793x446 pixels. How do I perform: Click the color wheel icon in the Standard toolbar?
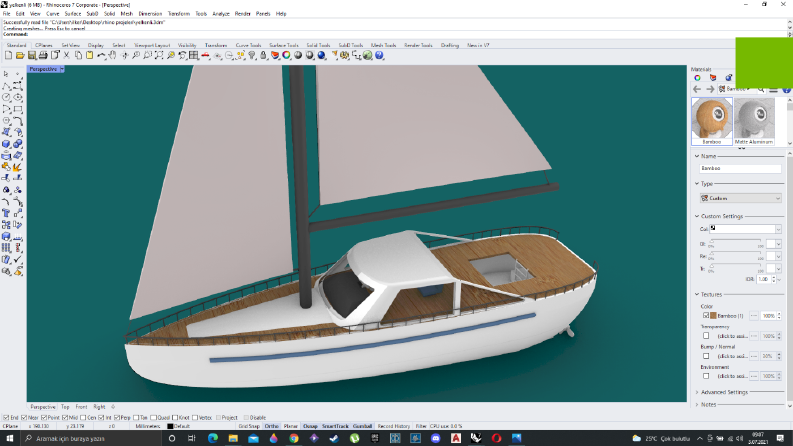pos(286,55)
